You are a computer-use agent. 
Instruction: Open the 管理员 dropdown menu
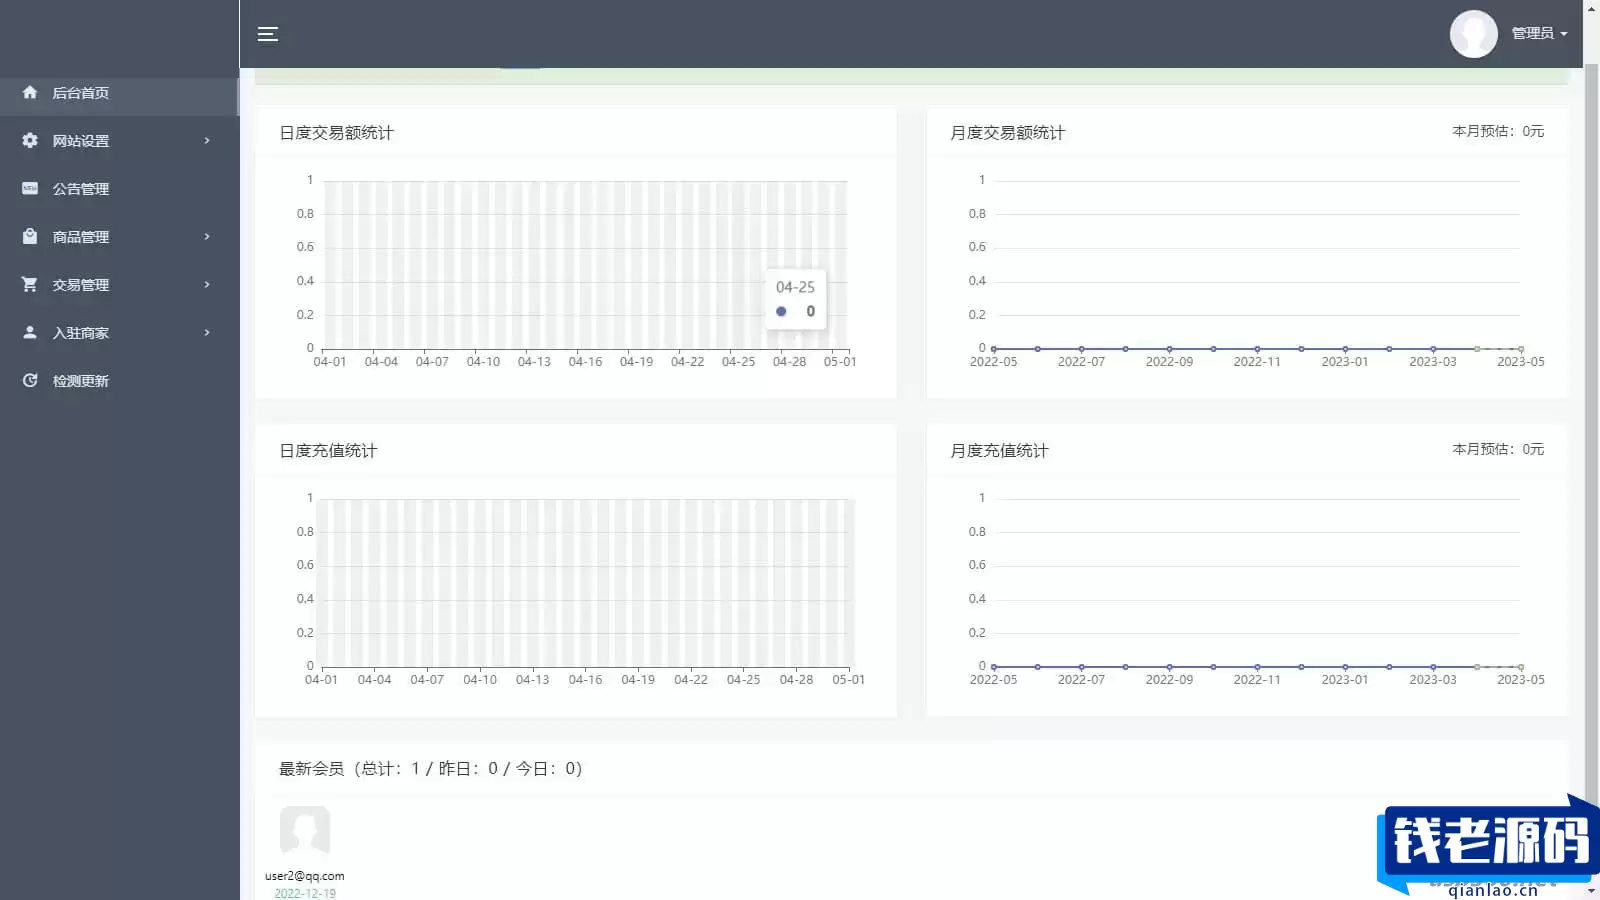tap(1539, 33)
